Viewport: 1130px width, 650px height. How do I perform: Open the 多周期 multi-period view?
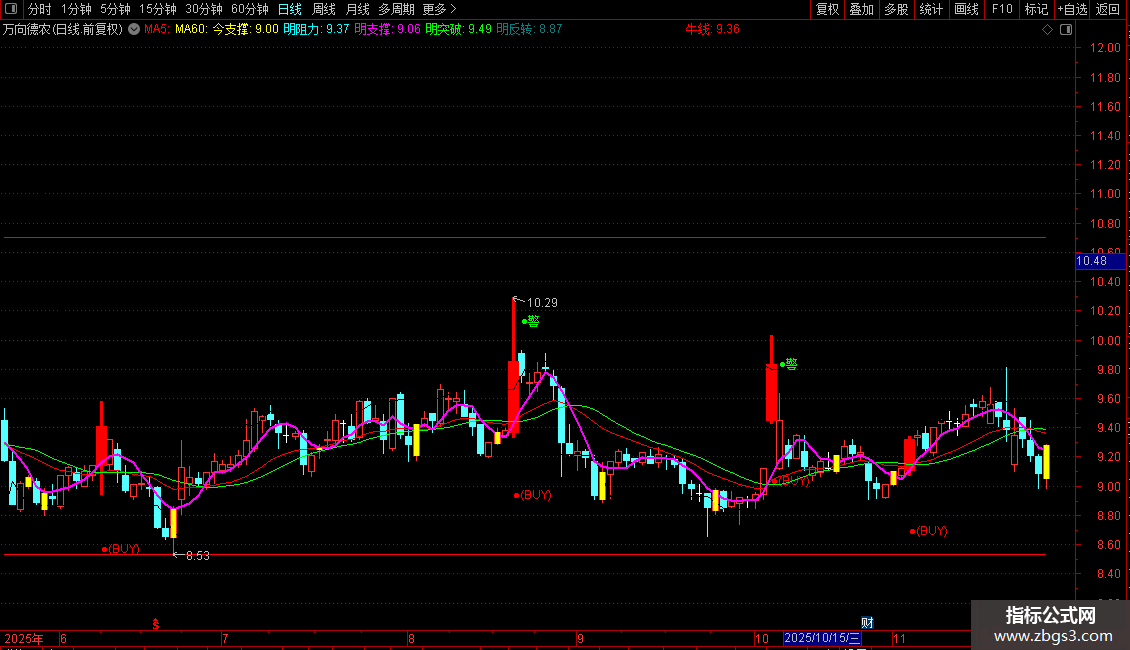(x=396, y=9)
